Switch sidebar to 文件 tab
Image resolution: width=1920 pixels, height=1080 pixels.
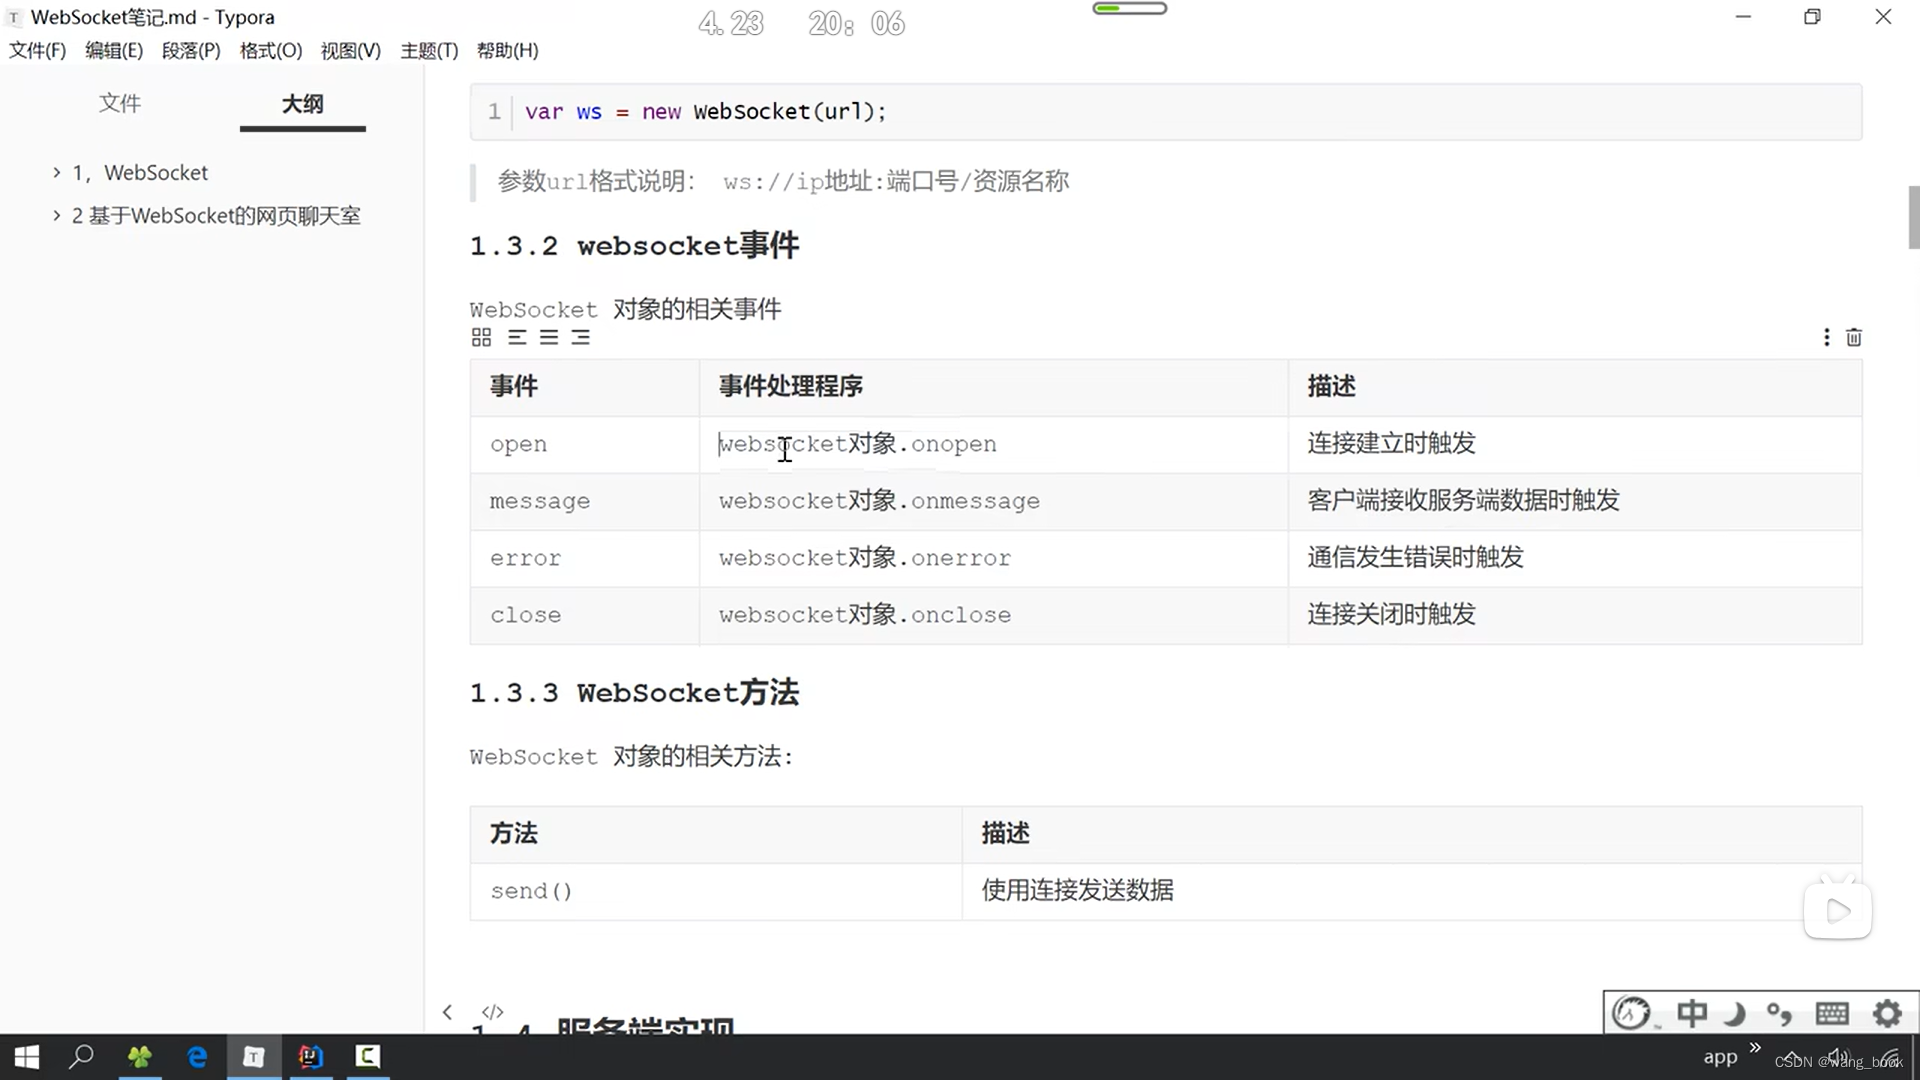[120, 103]
